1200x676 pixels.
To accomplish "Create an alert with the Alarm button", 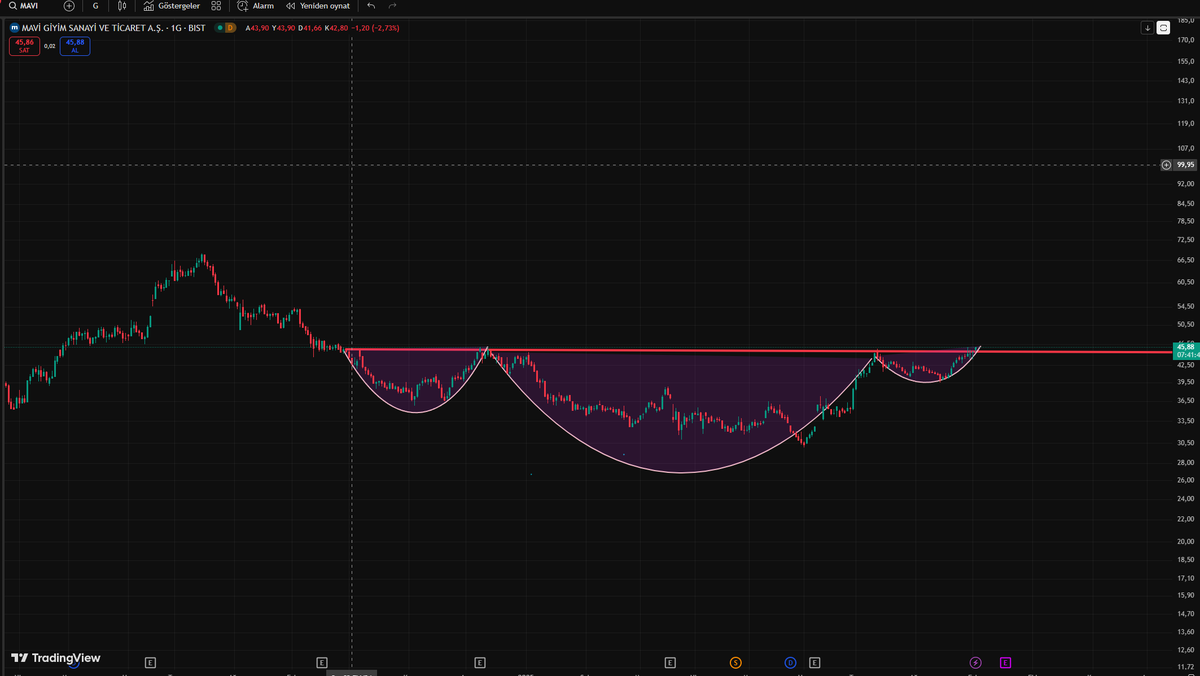I will [x=256, y=6].
